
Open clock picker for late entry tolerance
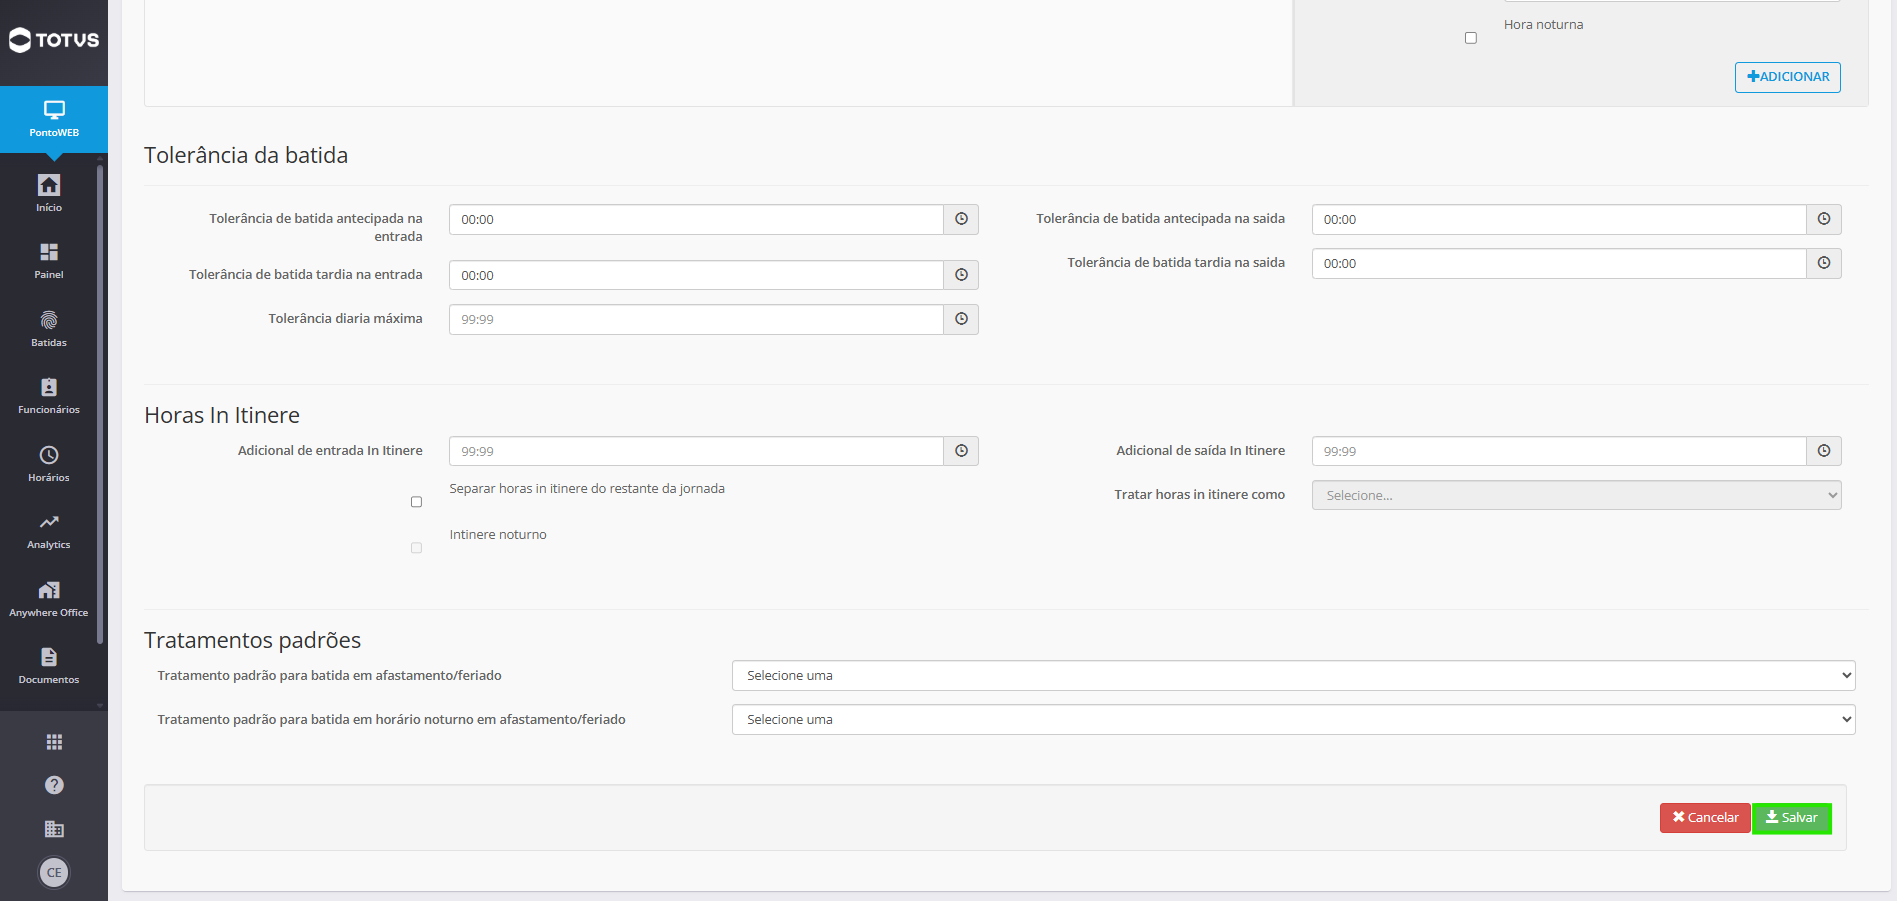coord(961,275)
